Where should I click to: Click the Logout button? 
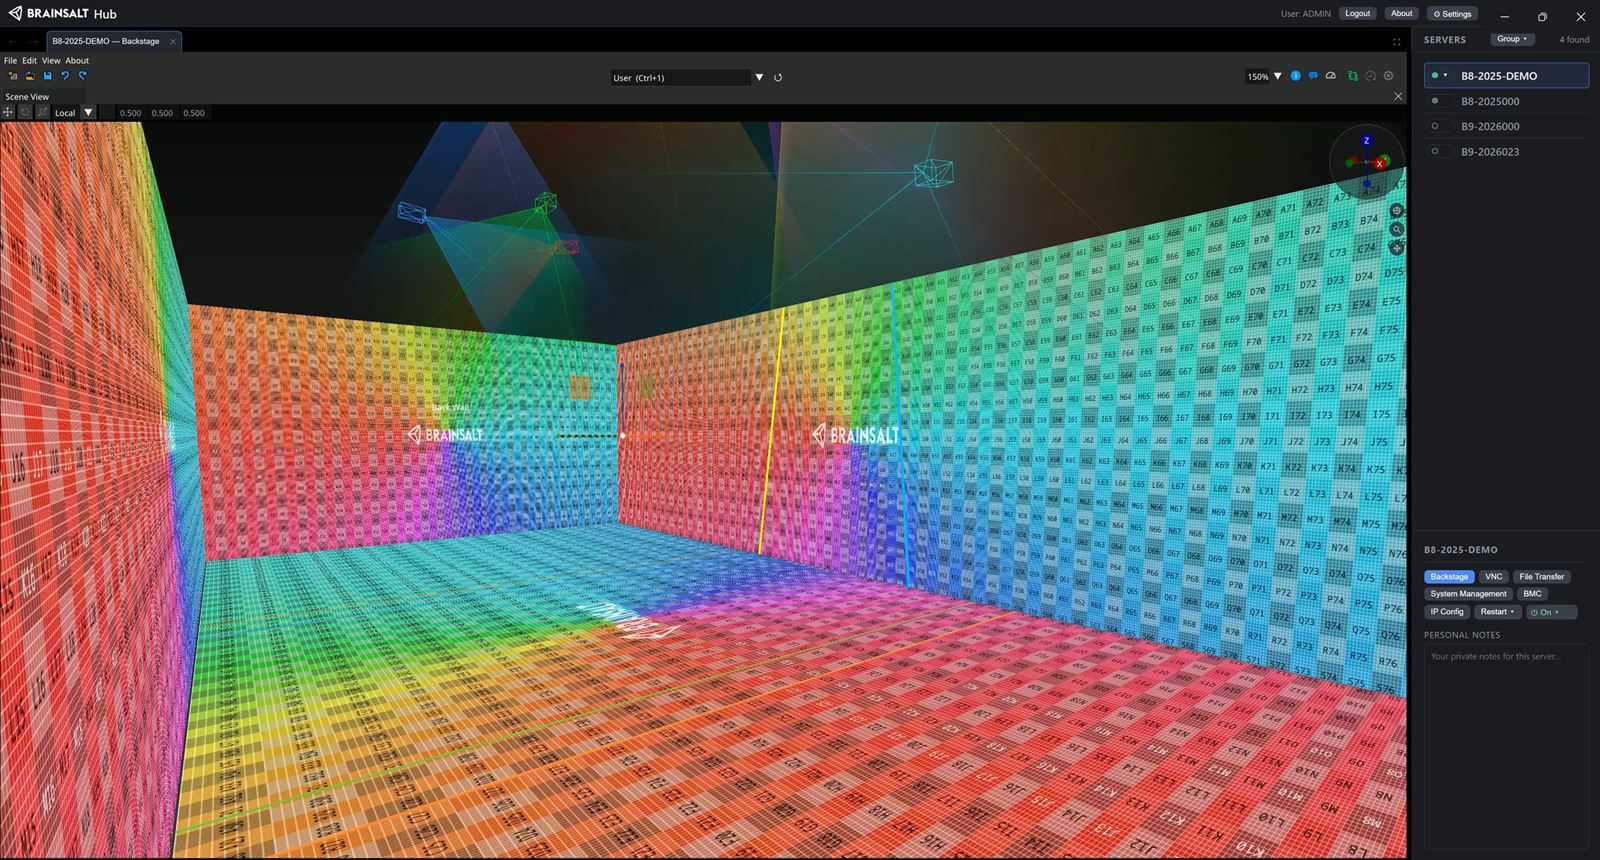click(1357, 13)
